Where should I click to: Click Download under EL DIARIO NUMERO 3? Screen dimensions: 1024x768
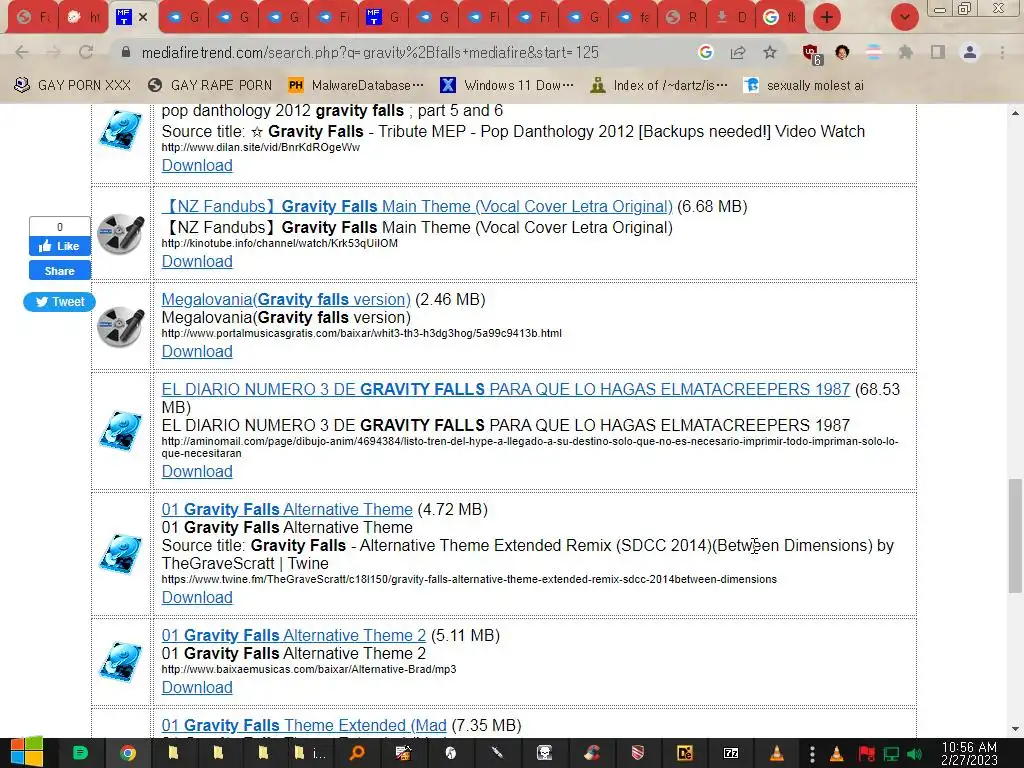click(197, 472)
